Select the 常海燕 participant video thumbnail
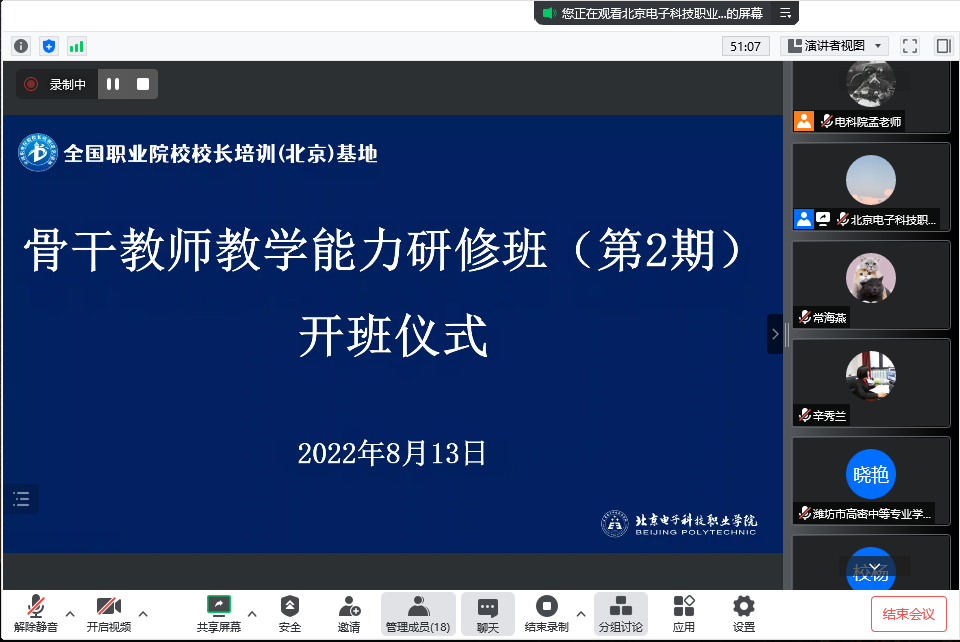The image size is (960, 642). coord(871,284)
